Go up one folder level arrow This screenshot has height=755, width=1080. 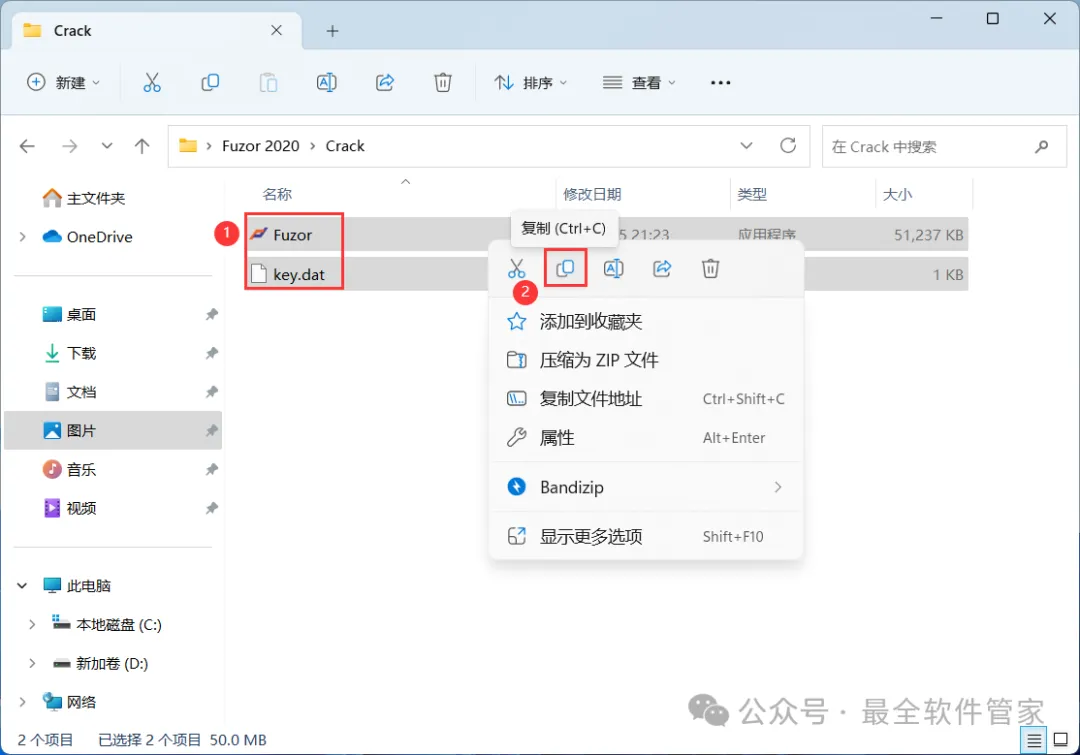point(142,146)
